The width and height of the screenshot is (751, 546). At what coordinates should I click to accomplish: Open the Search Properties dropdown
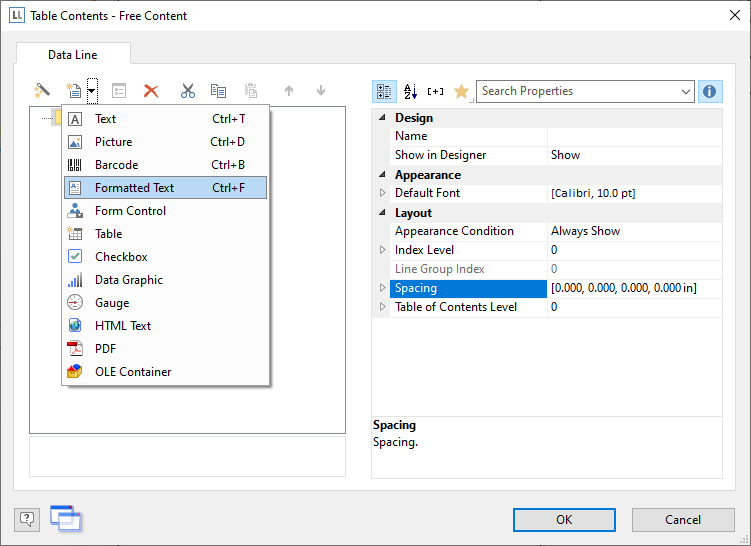point(686,91)
